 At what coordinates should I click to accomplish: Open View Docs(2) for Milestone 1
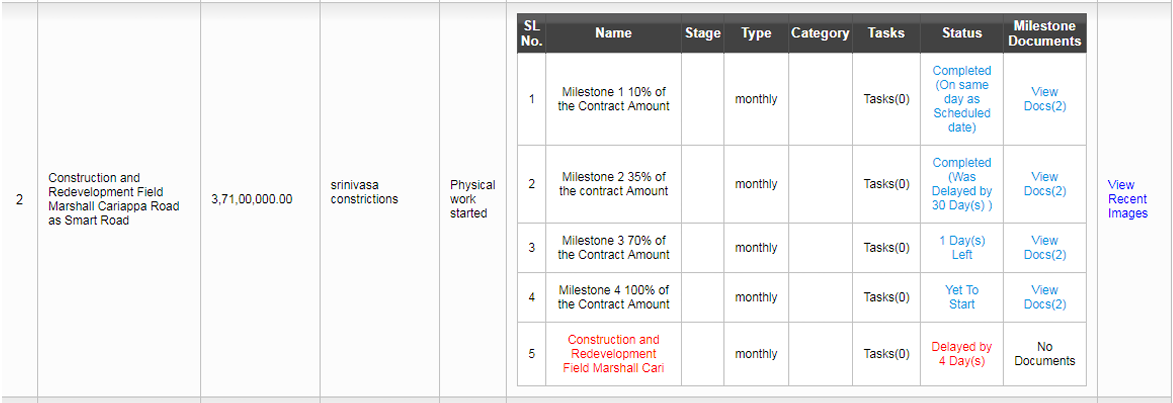1044,99
